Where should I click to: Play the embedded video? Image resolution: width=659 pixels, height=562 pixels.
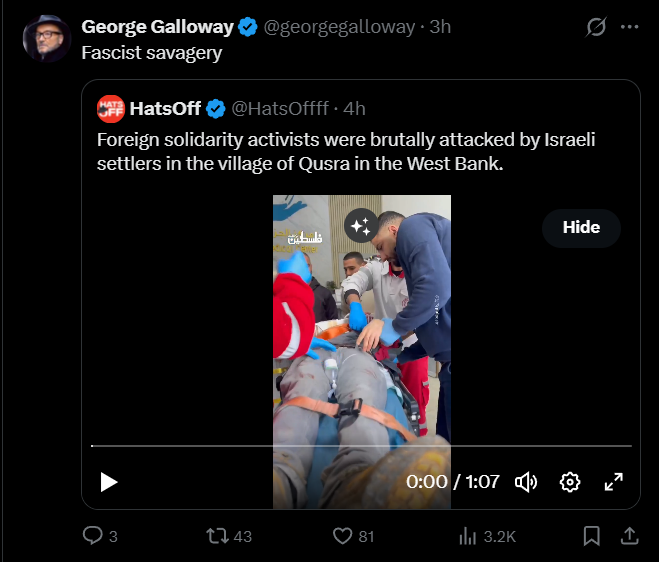click(109, 482)
